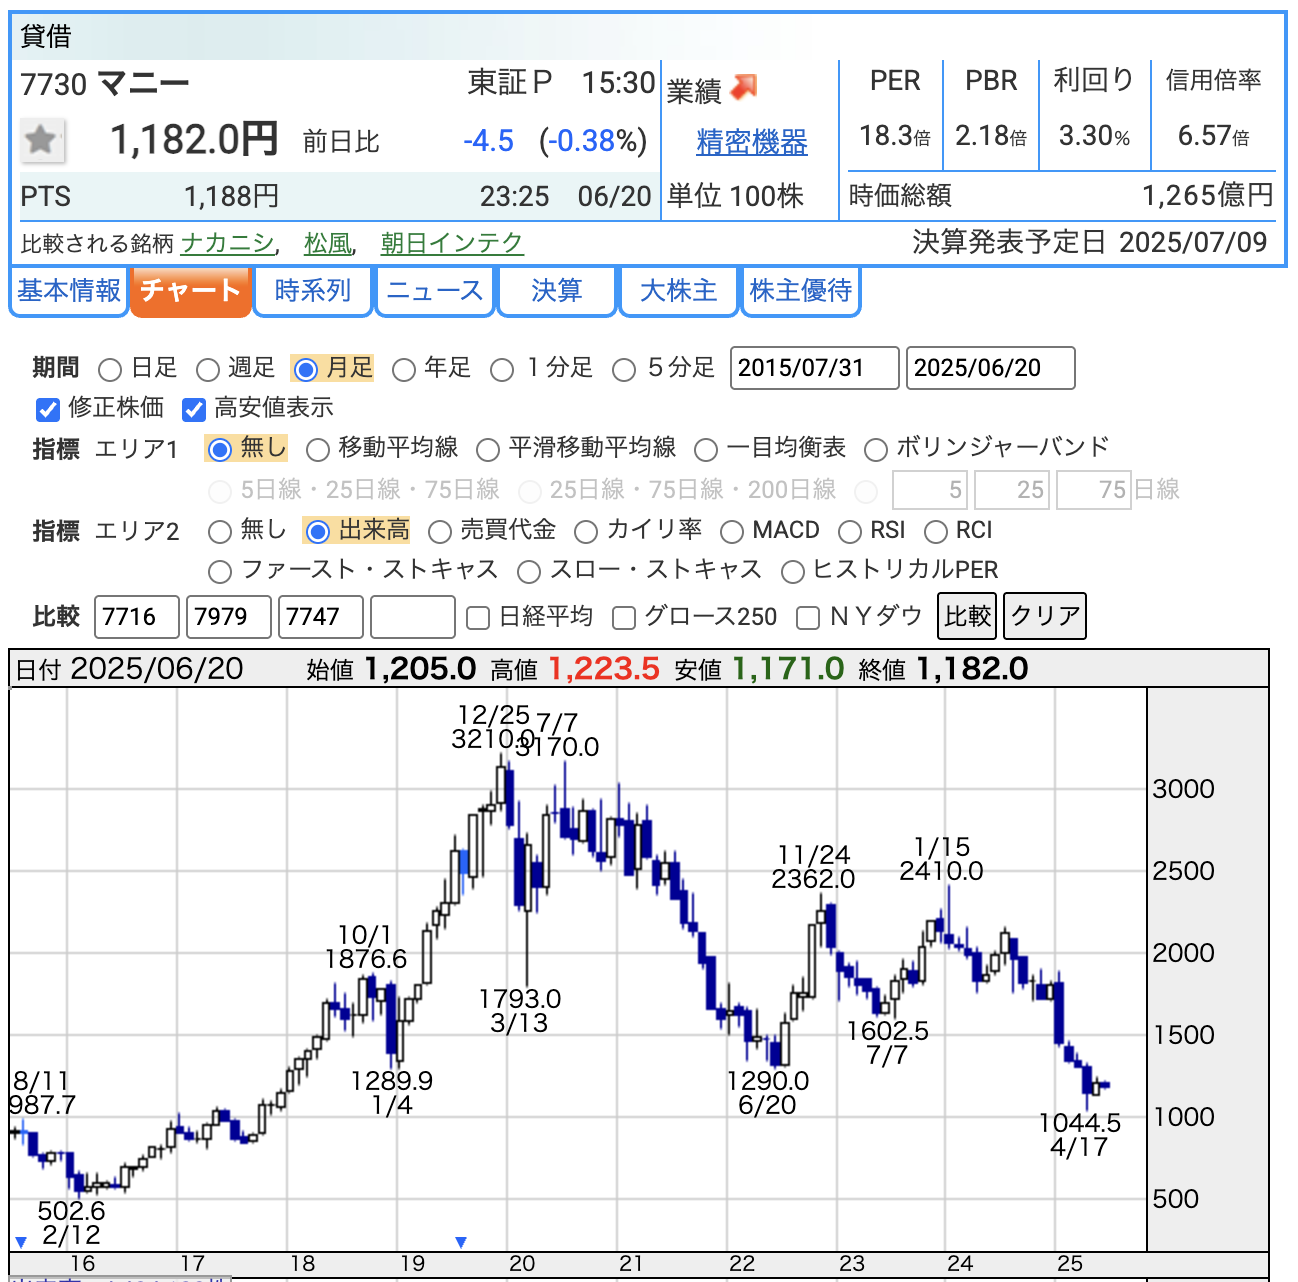Select ファースト・ストキャス indicator
This screenshot has height=1282, width=1298.
click(218, 572)
